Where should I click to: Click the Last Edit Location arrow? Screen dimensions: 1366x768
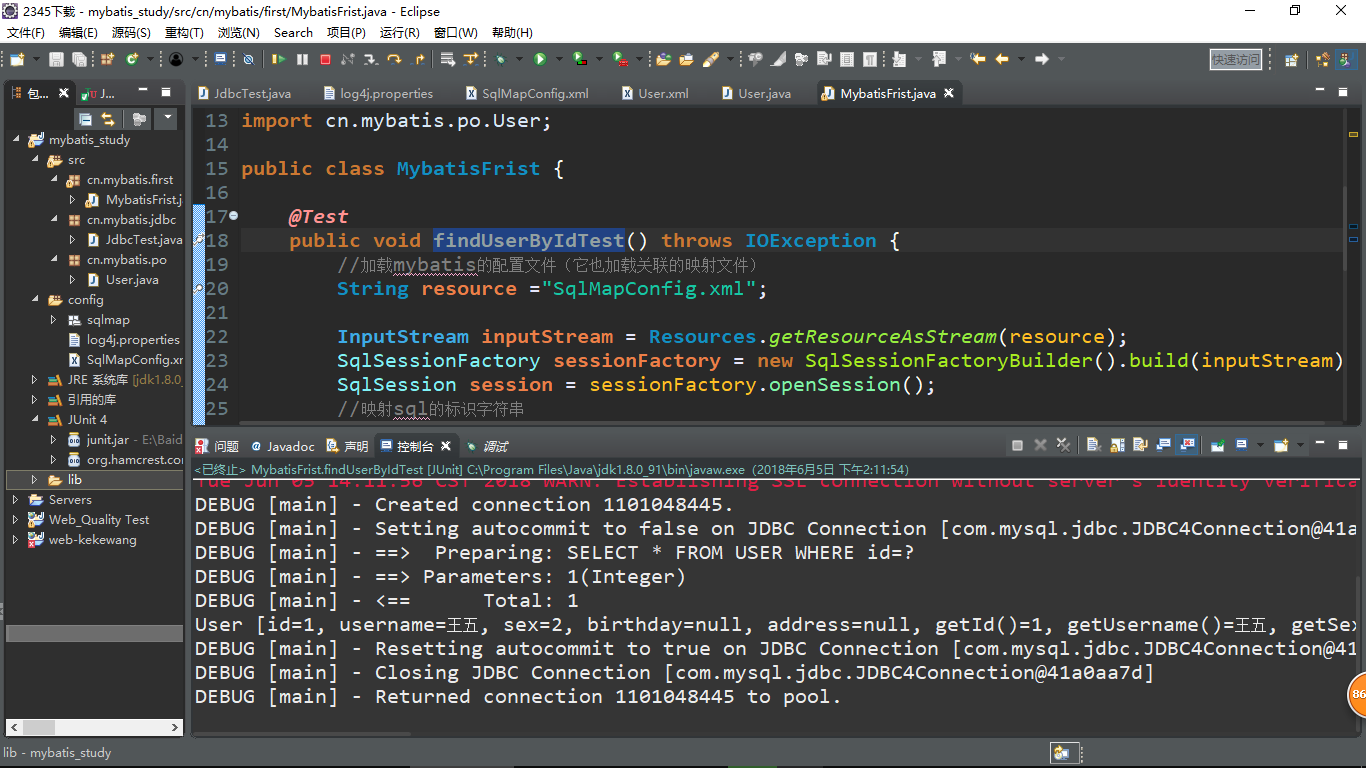[978, 59]
